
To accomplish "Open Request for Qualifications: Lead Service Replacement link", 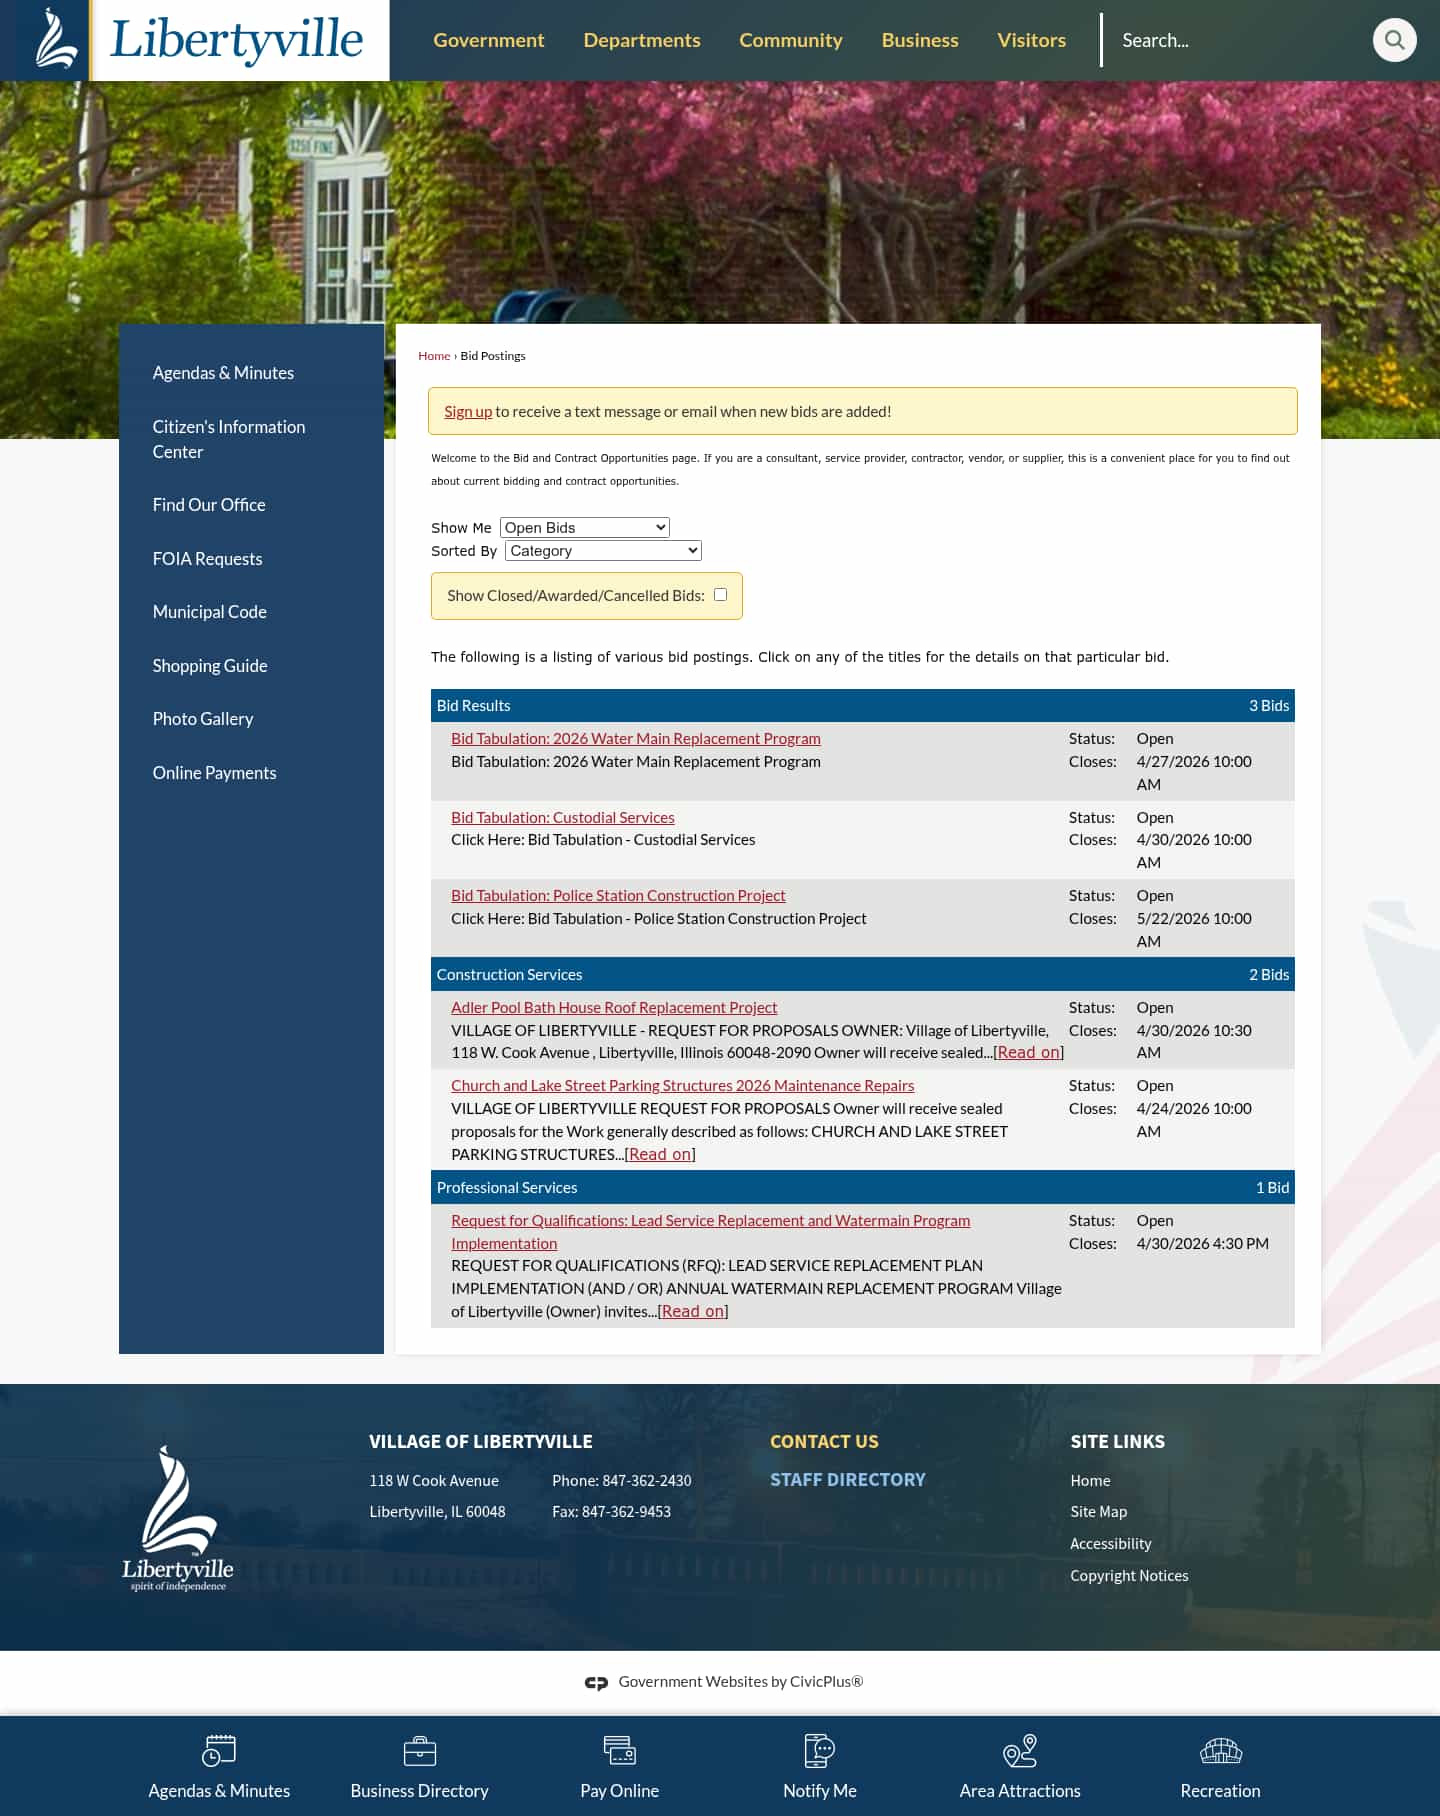I will (x=710, y=1232).
